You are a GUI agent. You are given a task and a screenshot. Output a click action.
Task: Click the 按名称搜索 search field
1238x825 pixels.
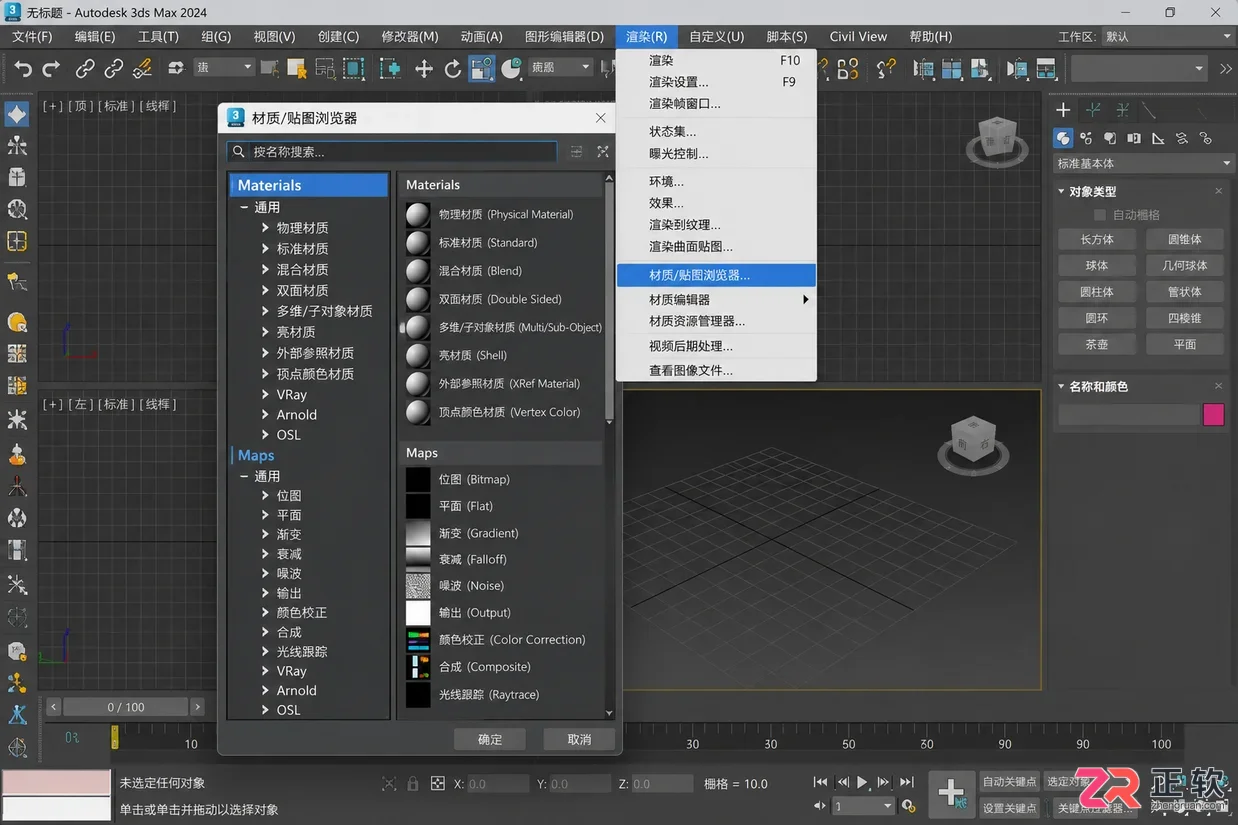[392, 152]
